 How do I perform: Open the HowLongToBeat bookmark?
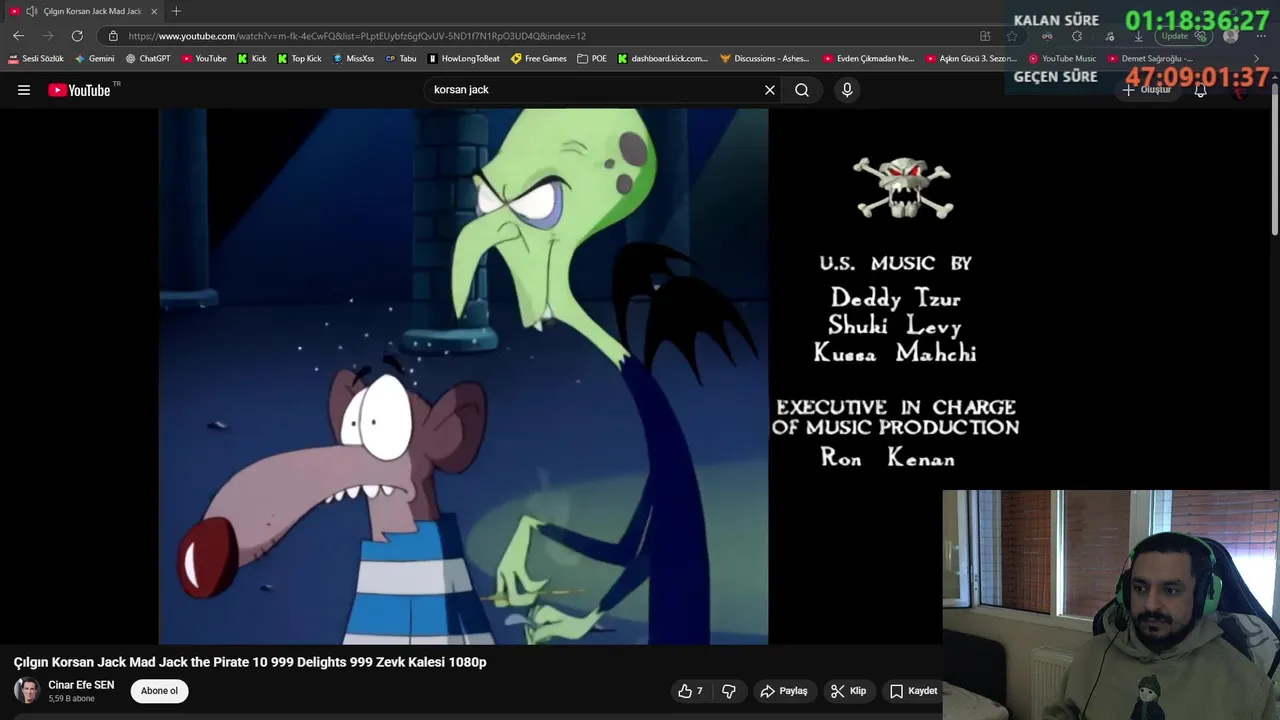pos(464,59)
